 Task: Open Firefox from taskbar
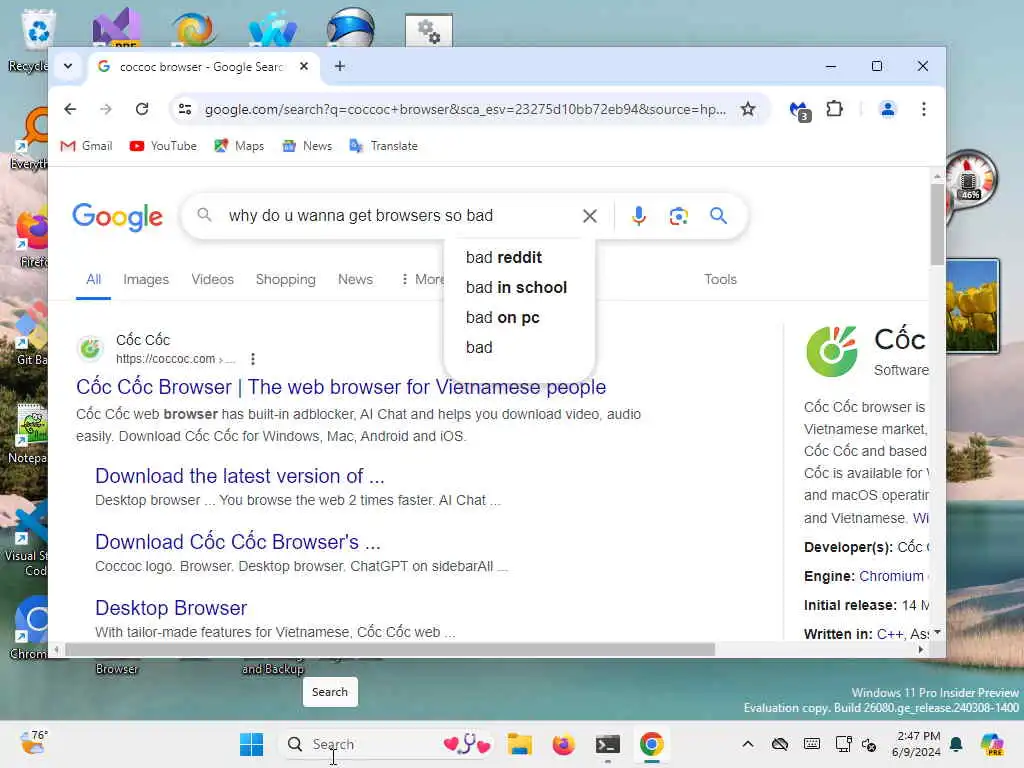tap(564, 744)
